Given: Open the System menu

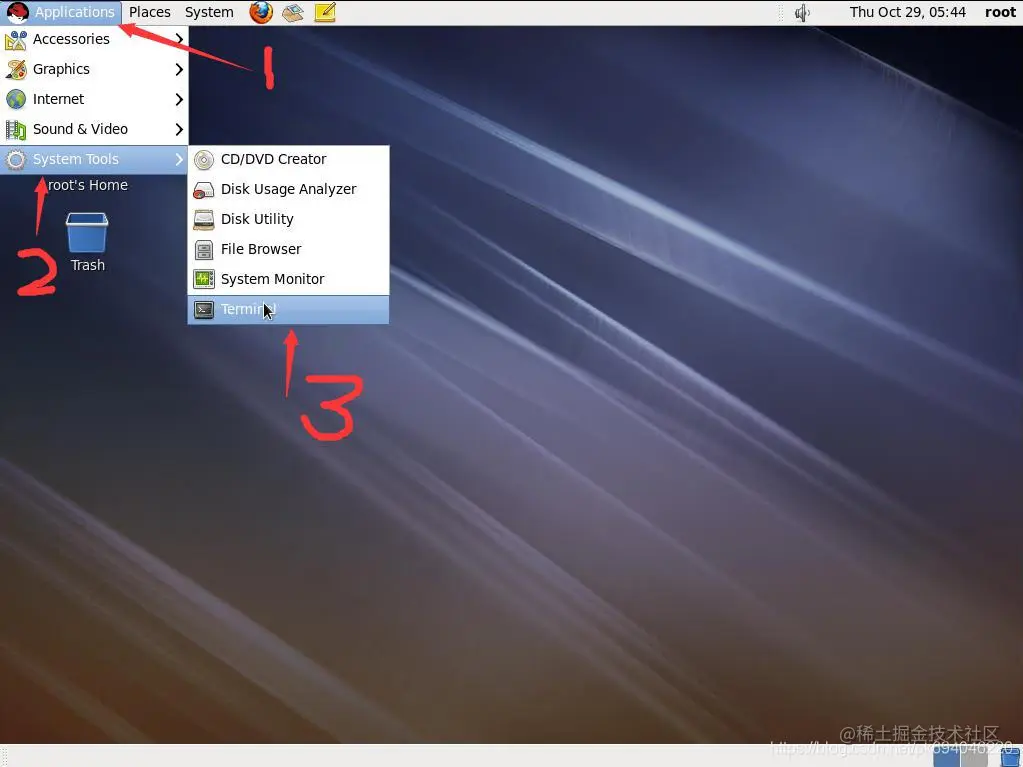Looking at the screenshot, I should click(209, 12).
